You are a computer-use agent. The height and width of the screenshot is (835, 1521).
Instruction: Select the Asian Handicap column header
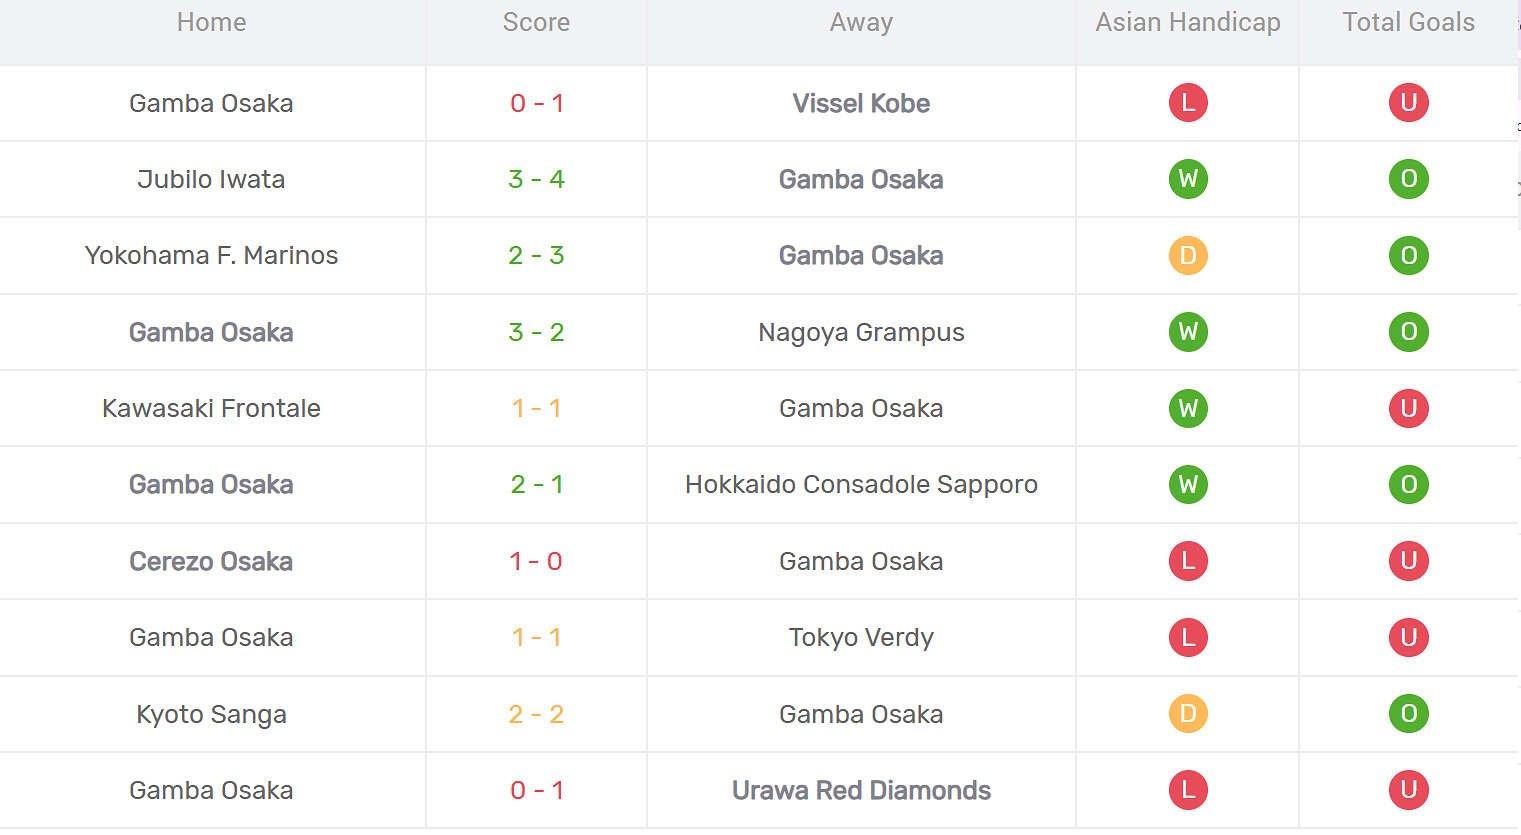[1188, 23]
